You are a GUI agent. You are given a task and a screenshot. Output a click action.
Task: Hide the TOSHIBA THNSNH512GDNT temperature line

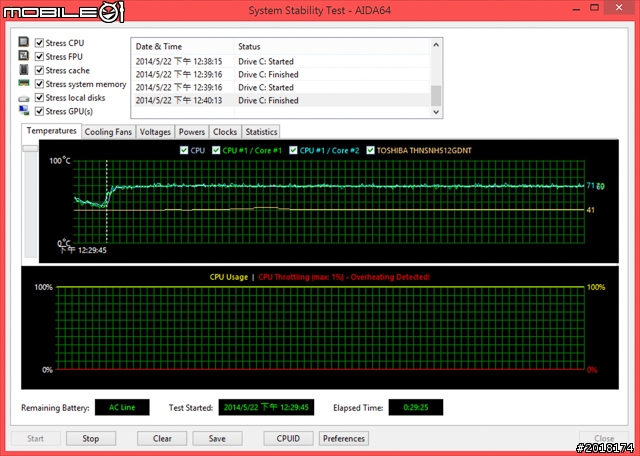click(370, 150)
